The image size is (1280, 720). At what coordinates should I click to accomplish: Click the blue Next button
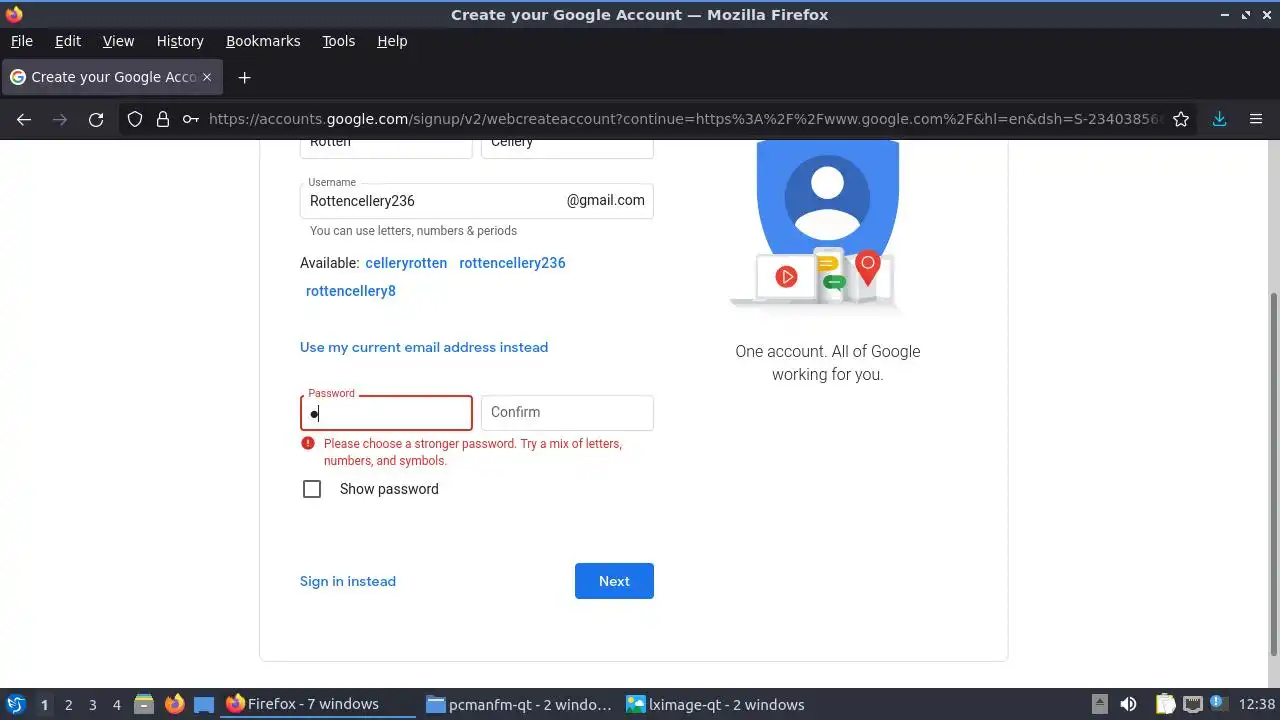(614, 581)
